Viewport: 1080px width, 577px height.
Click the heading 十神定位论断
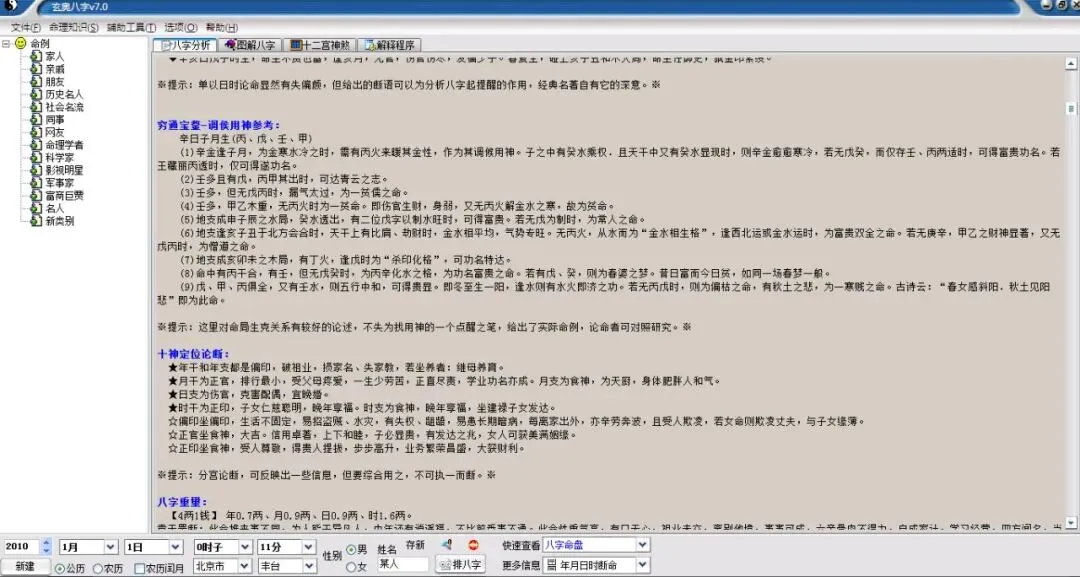pos(194,354)
